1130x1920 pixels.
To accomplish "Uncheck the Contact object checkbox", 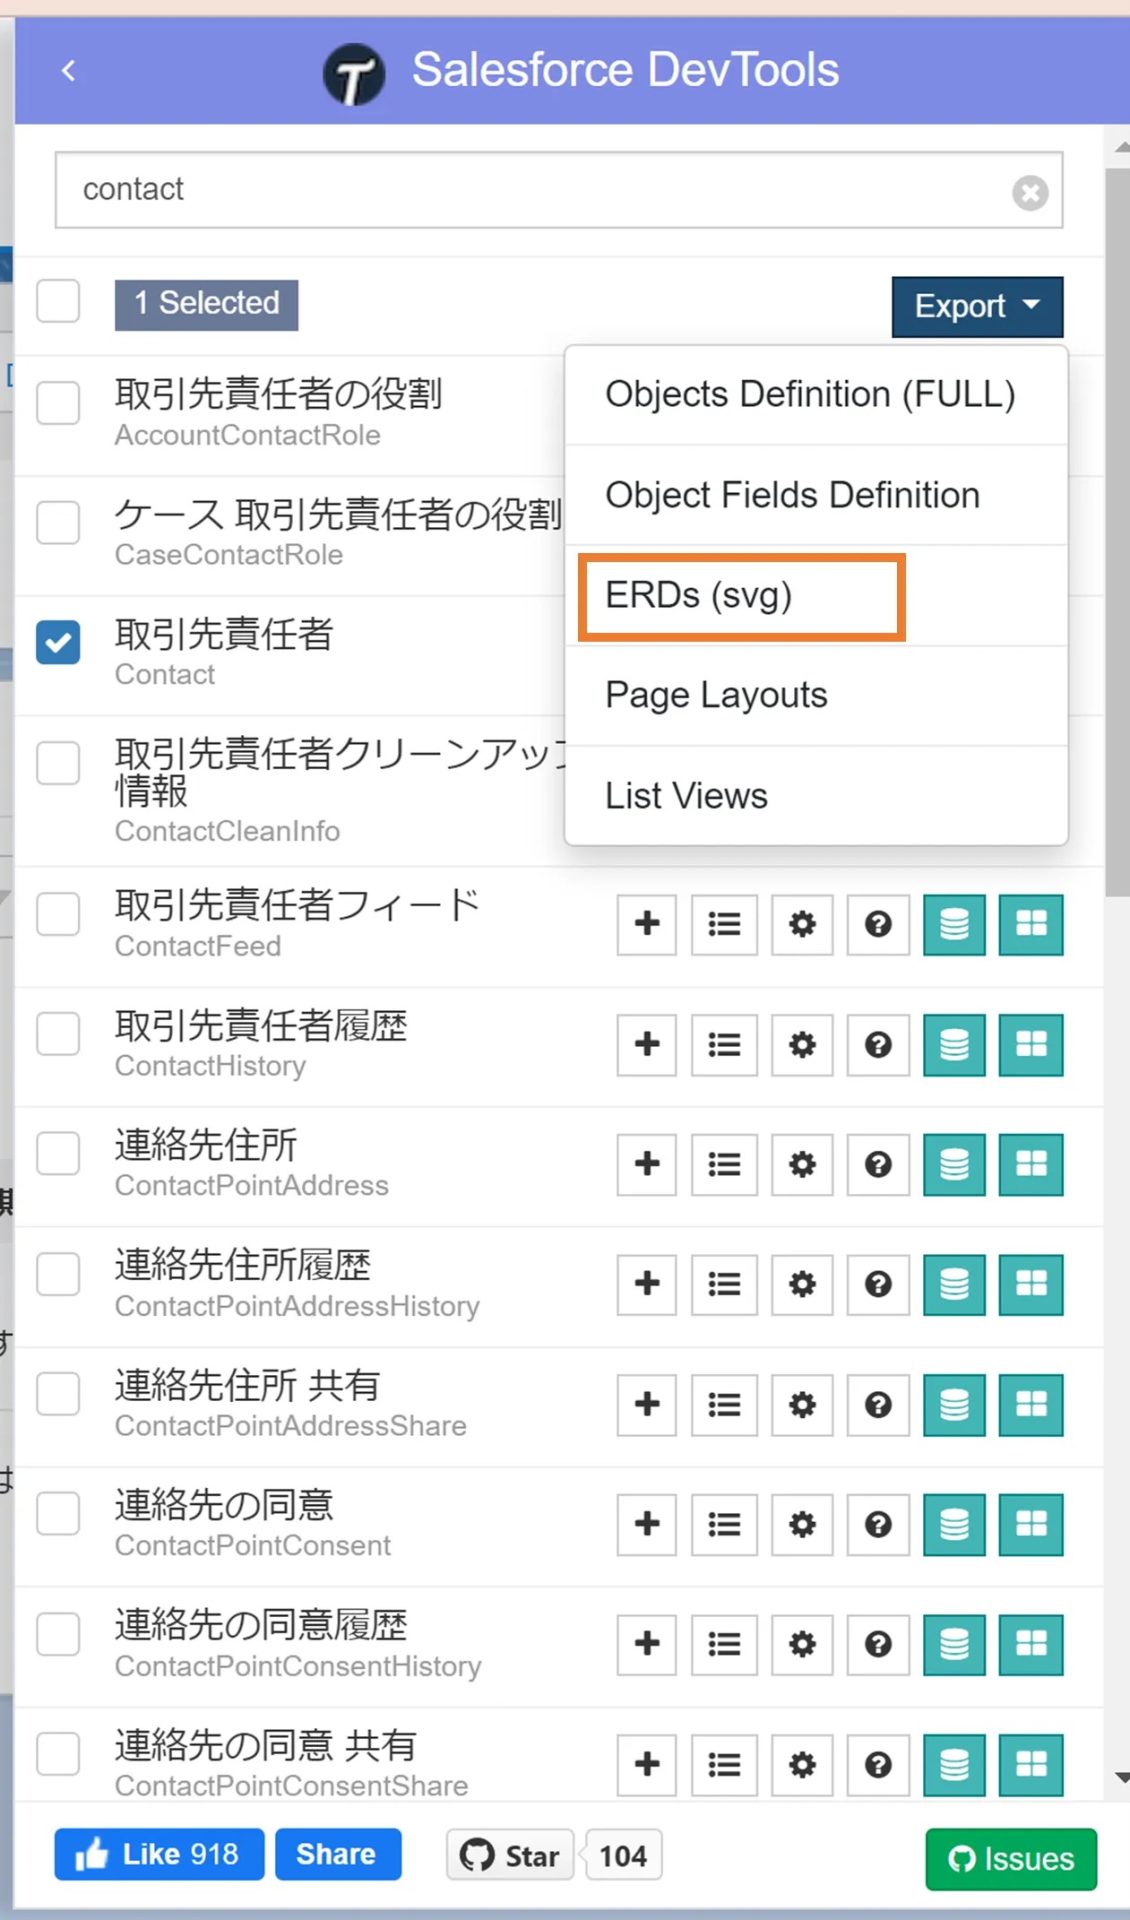I will (57, 643).
